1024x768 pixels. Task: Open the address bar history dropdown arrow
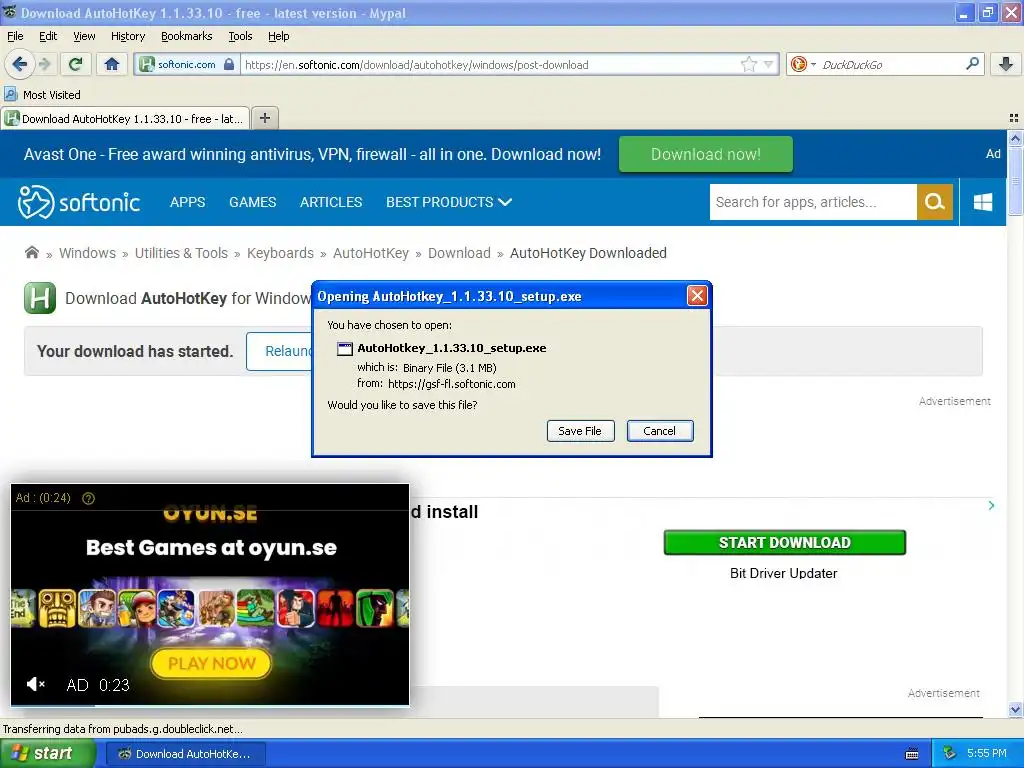[769, 64]
